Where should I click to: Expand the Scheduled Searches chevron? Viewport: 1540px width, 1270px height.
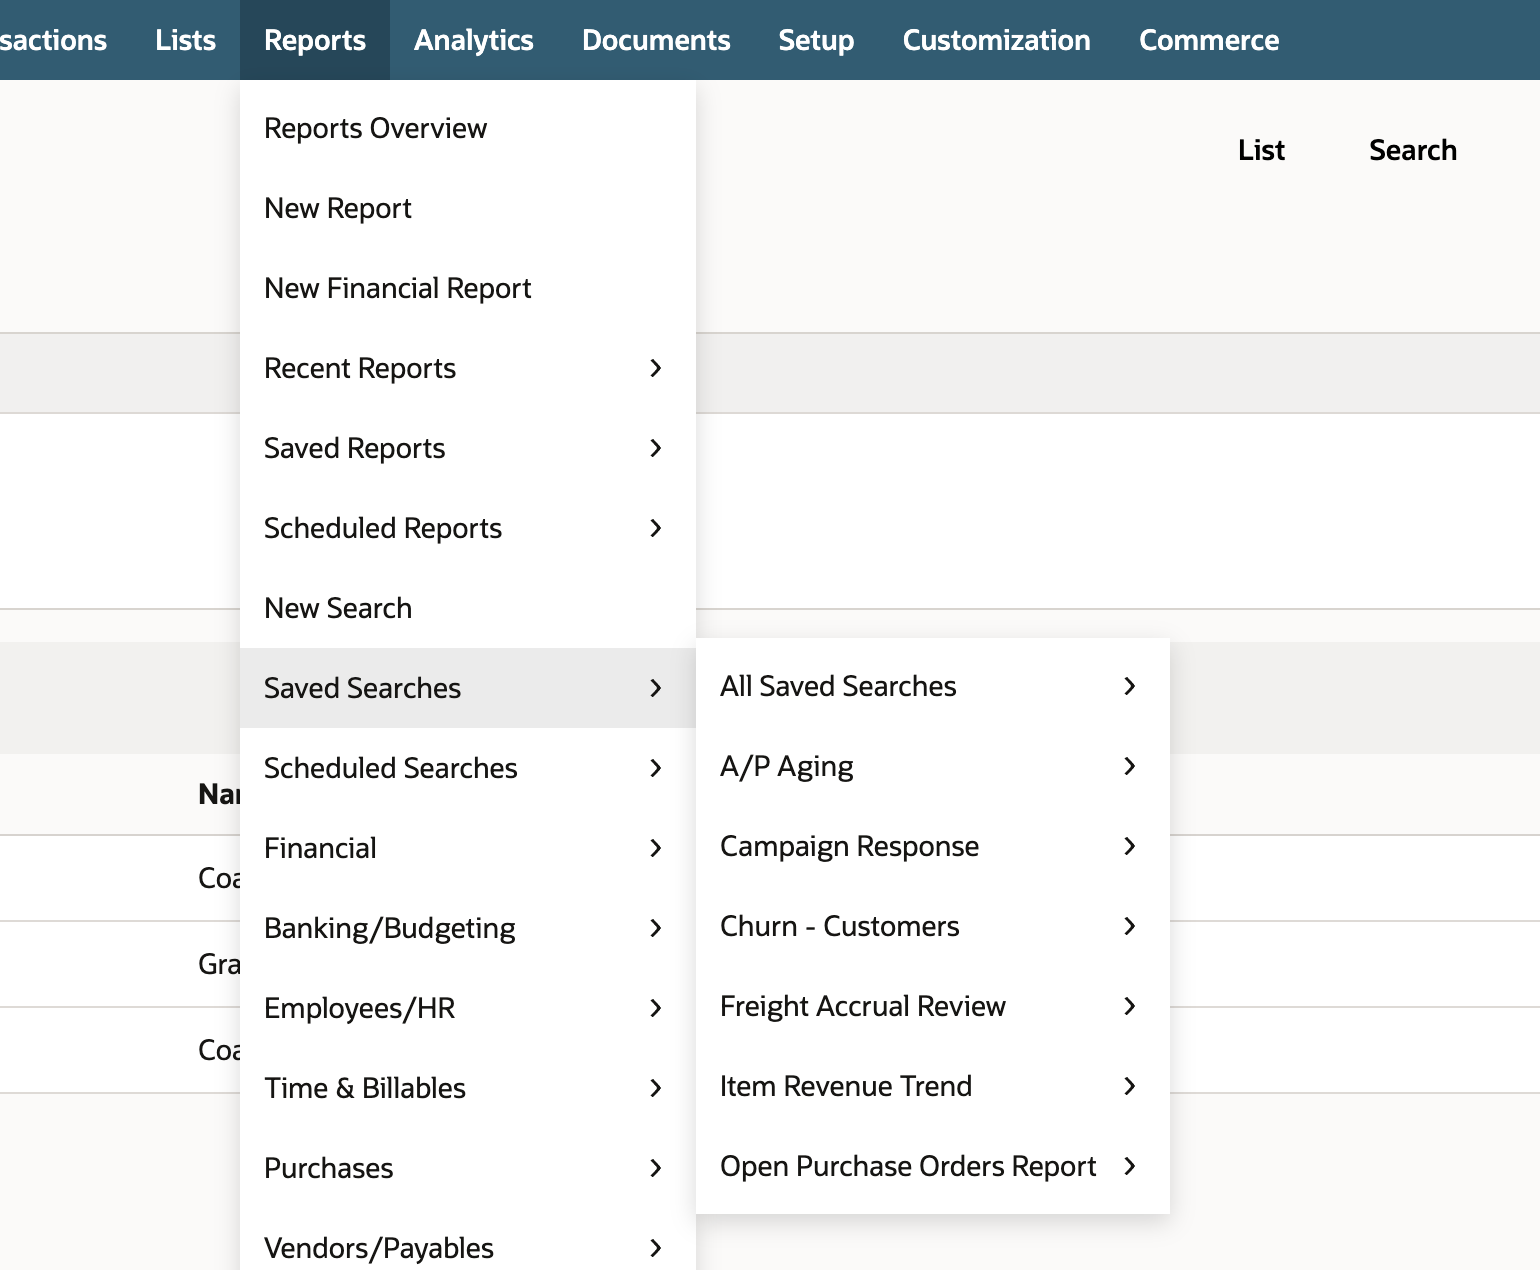tap(656, 768)
